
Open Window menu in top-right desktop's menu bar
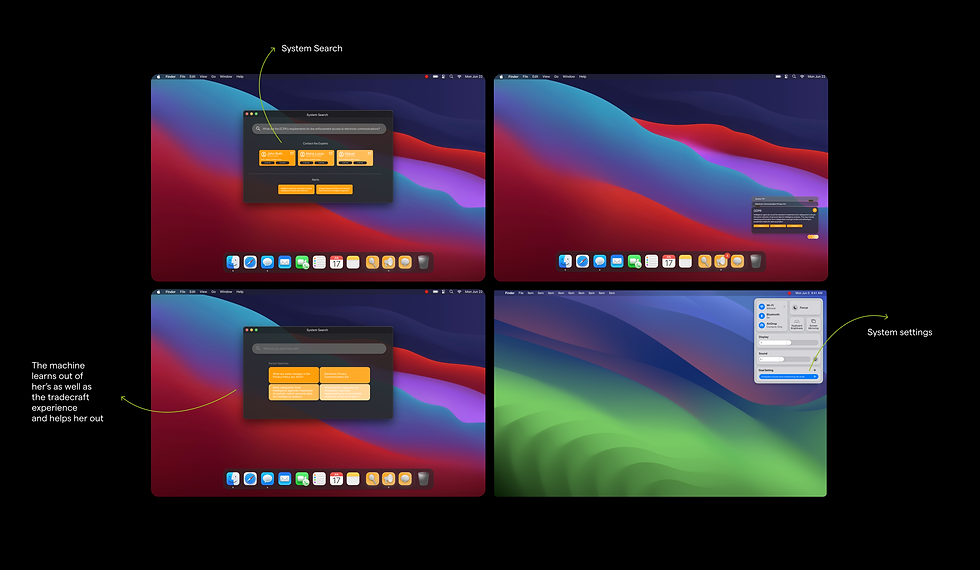pos(569,77)
